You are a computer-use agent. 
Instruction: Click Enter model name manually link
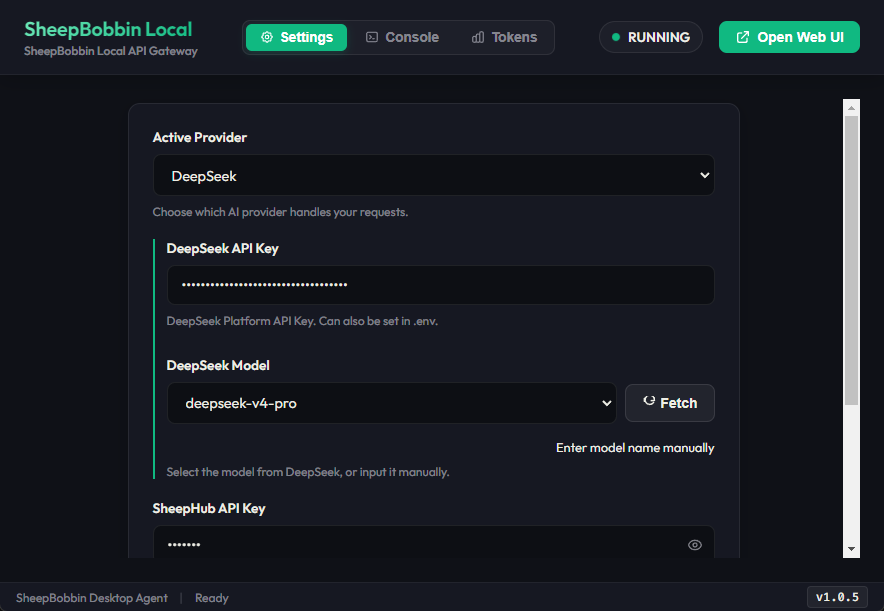coord(635,448)
